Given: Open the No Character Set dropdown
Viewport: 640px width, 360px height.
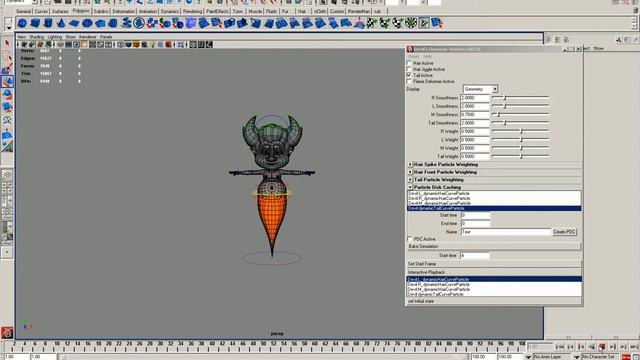Looking at the screenshot, I should [x=577, y=357].
